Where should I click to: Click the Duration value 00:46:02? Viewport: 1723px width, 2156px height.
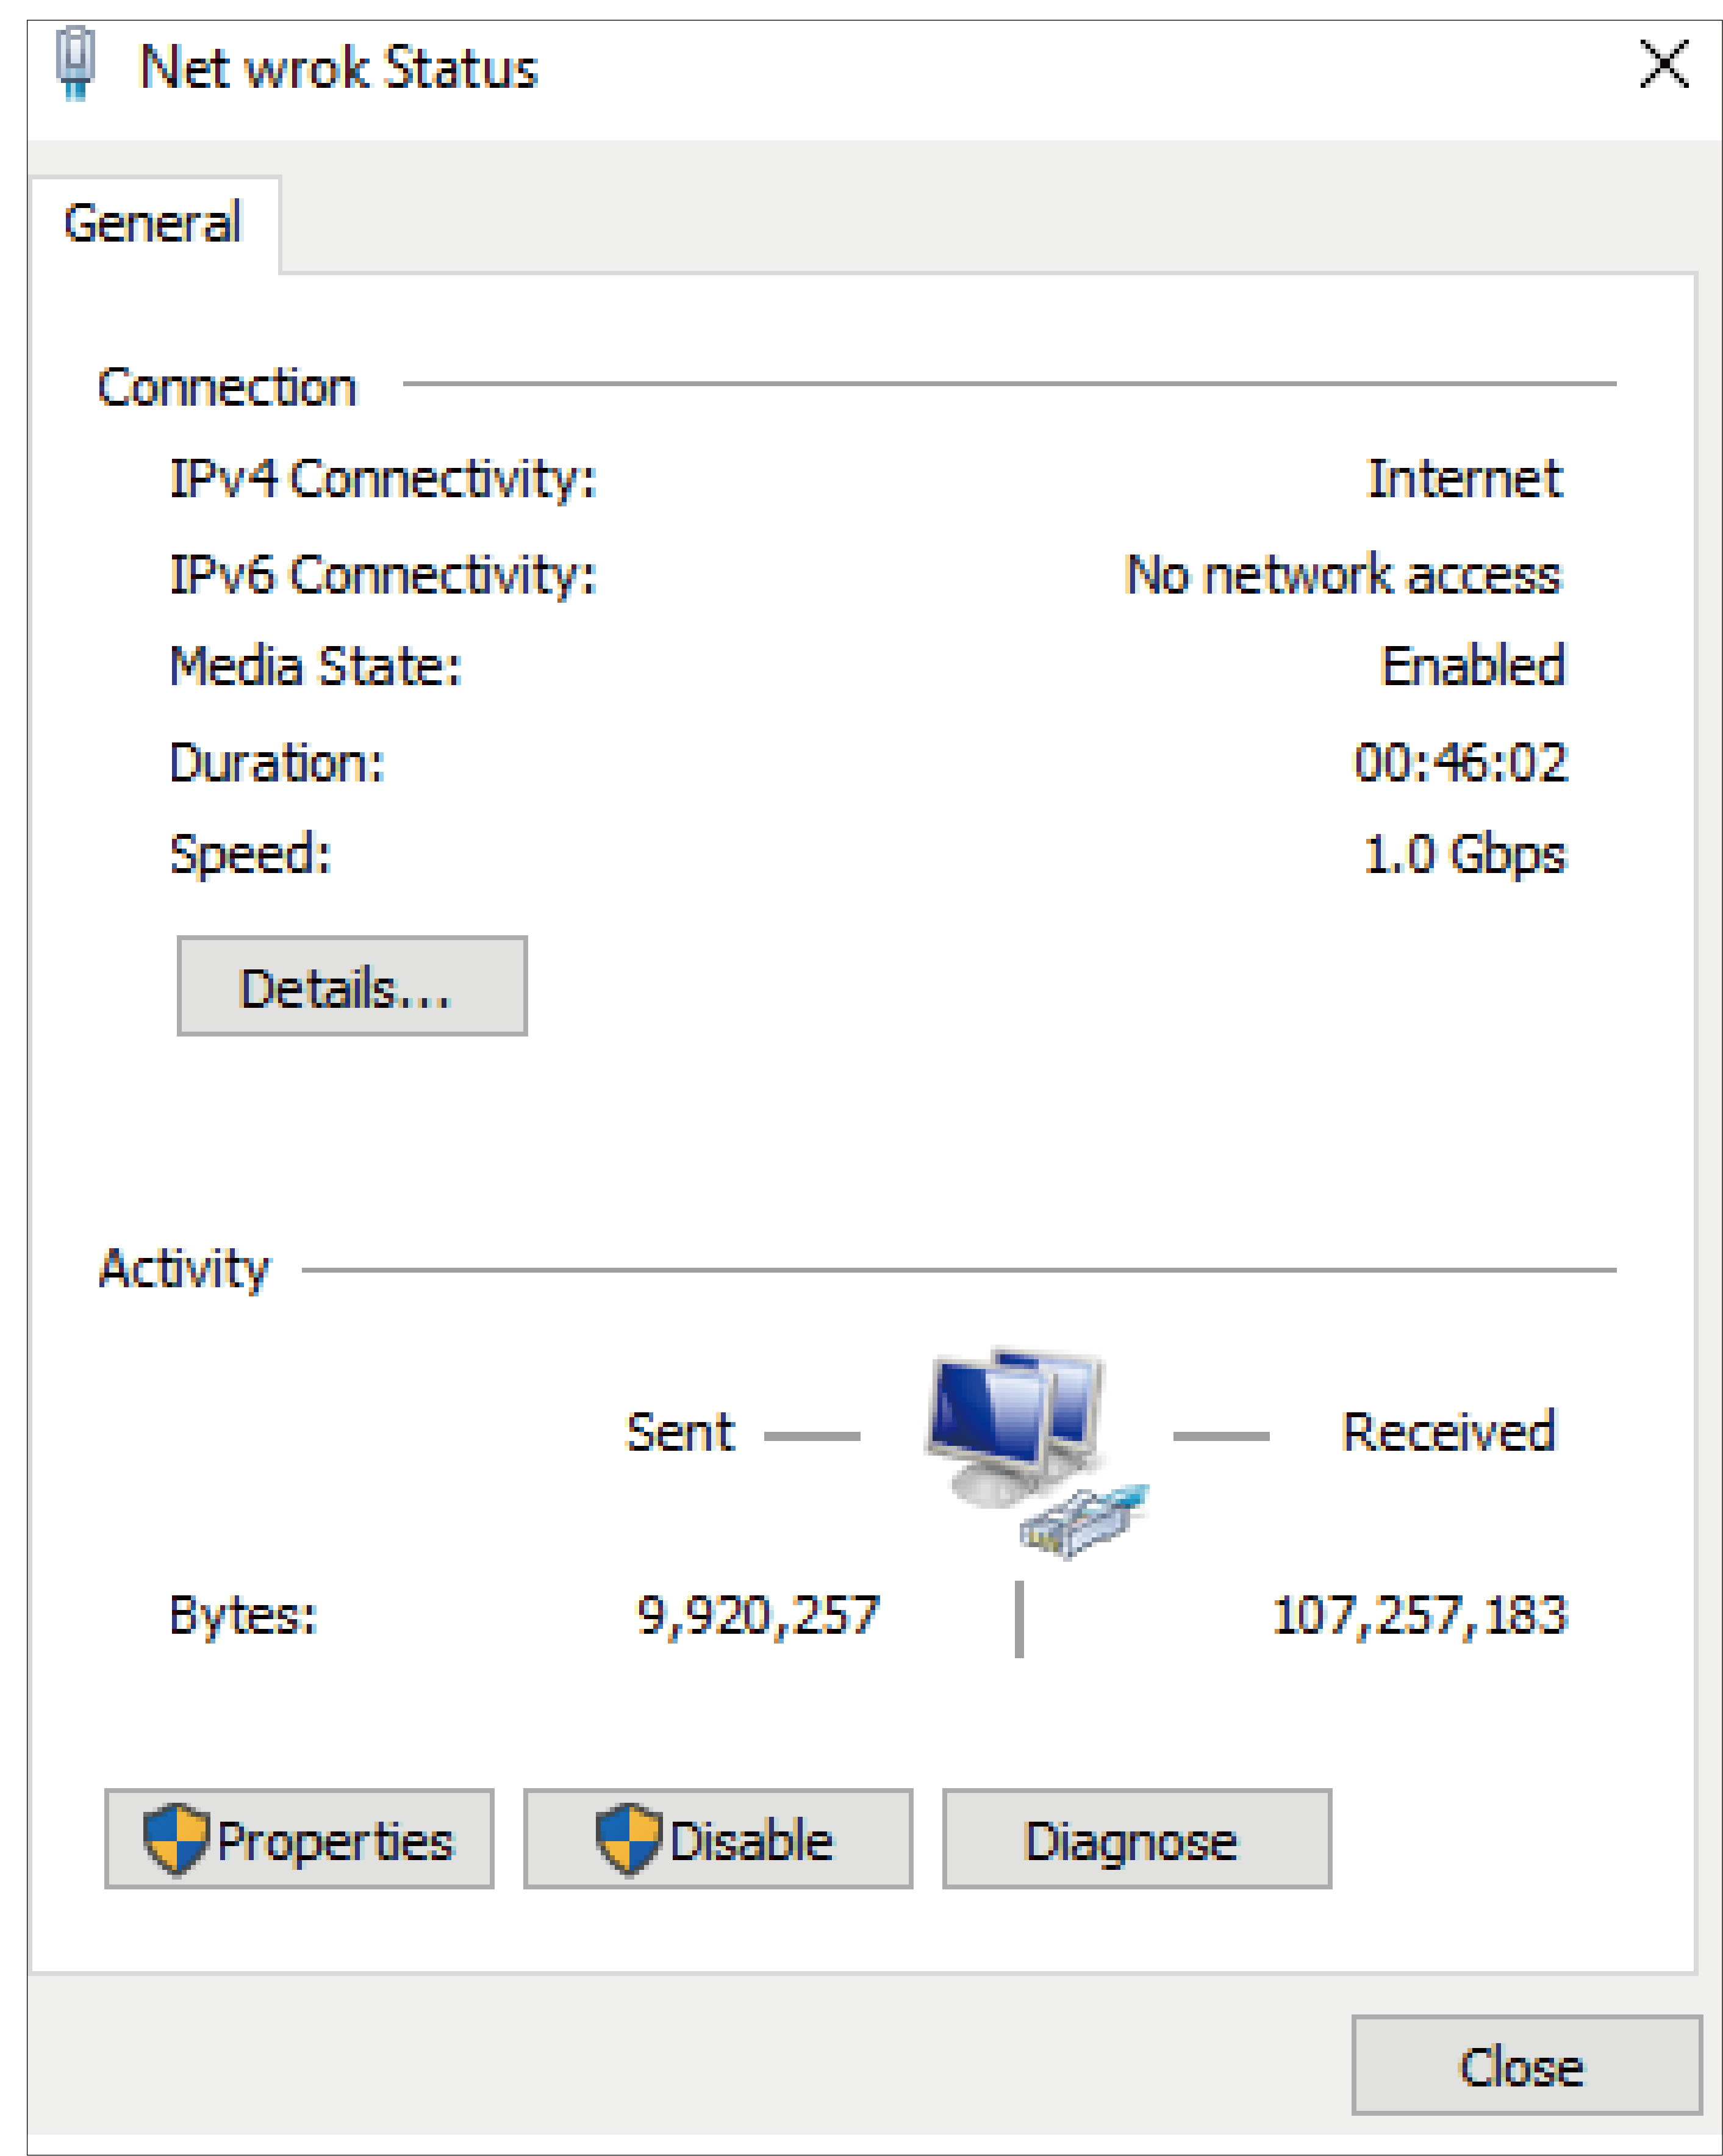point(1460,762)
